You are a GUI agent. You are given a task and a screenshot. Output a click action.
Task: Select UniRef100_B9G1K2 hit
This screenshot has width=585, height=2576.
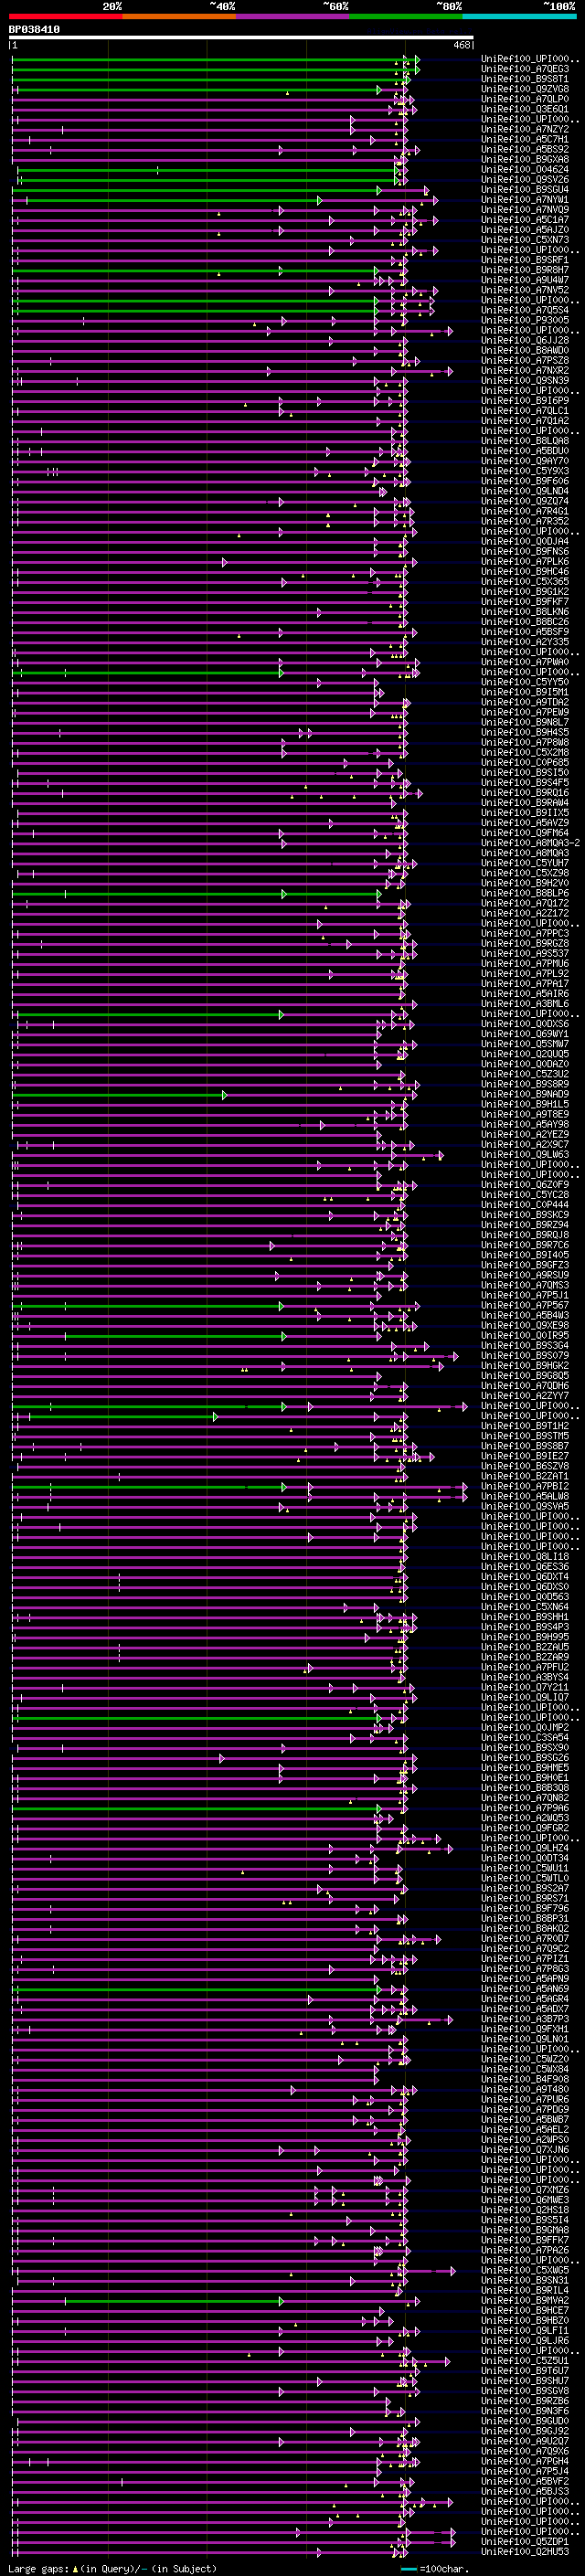point(525,592)
